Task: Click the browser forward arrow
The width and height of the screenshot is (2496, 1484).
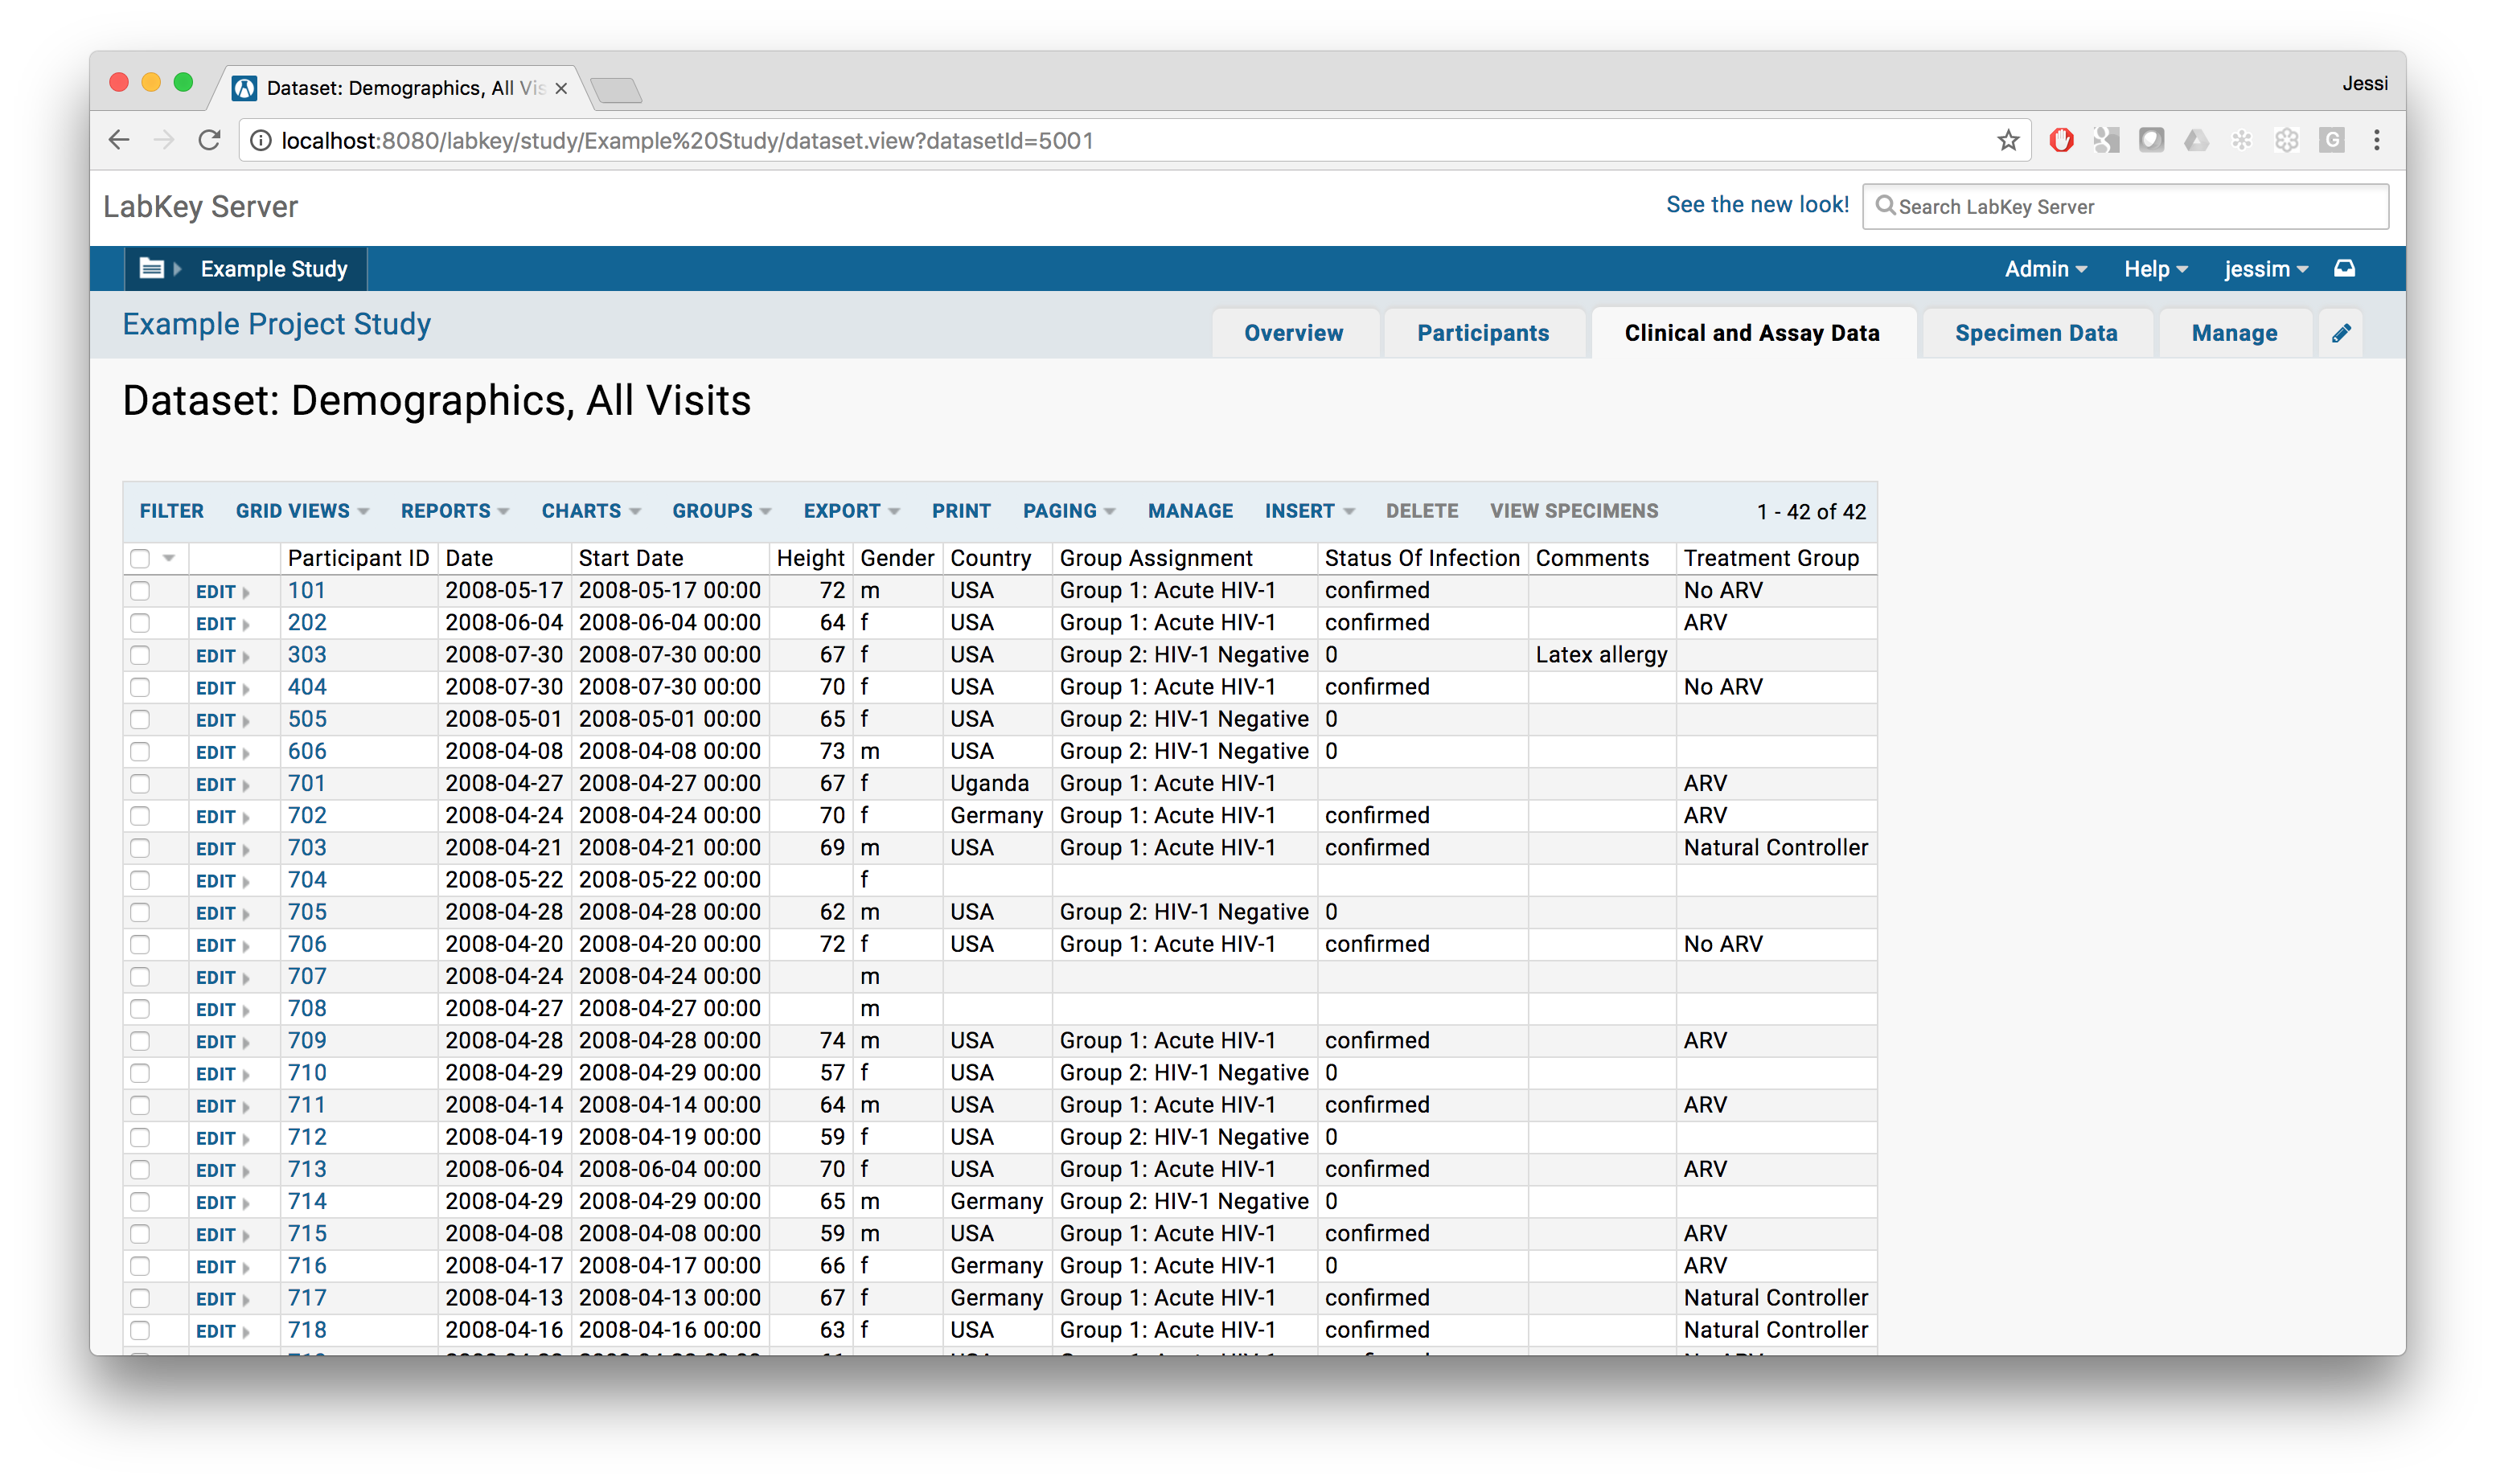Action: click(164, 140)
